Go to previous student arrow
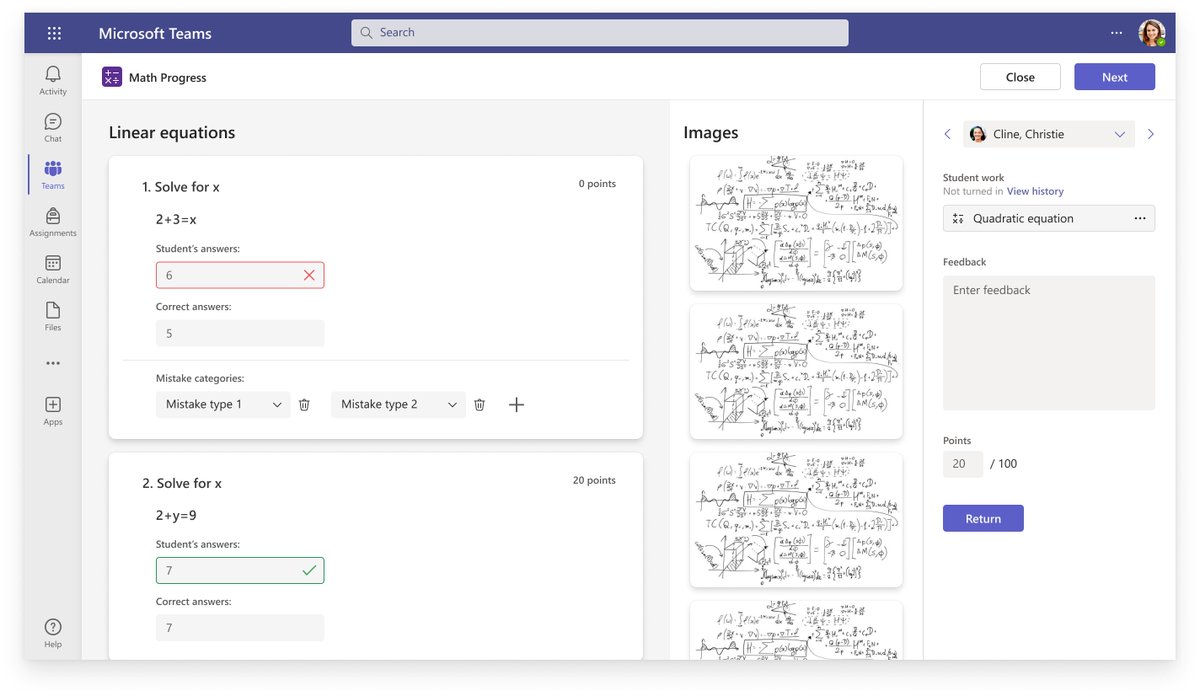Screen dimensions: 1200x696 point(948,134)
